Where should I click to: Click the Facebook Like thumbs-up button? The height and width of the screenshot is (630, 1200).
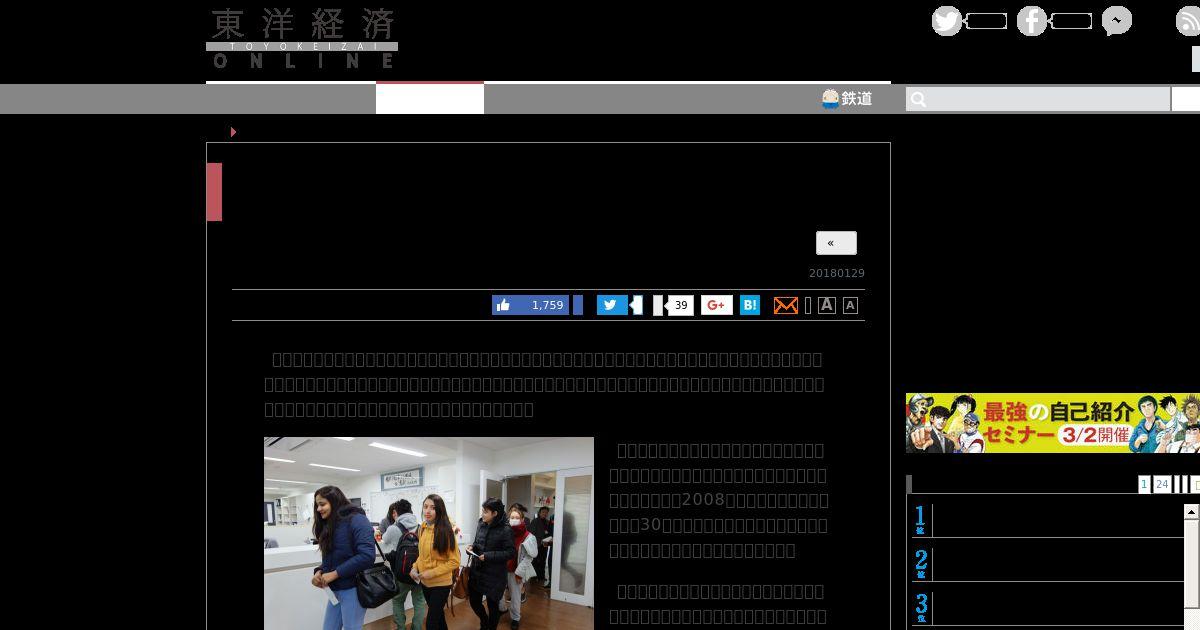click(x=531, y=305)
